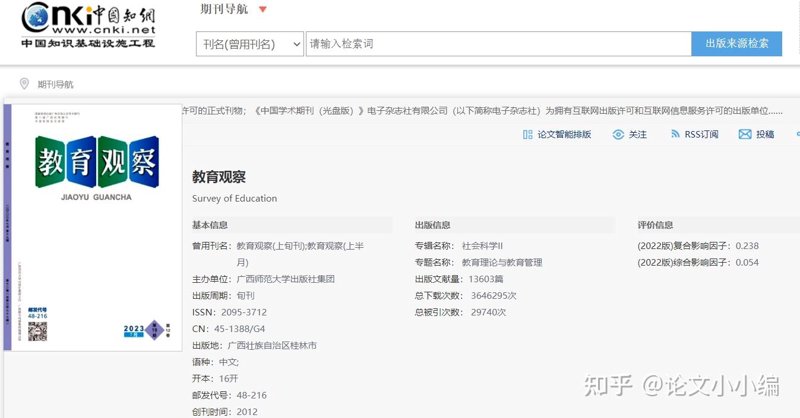
Task: Click the 出版信息 section header
Action: coord(433,225)
